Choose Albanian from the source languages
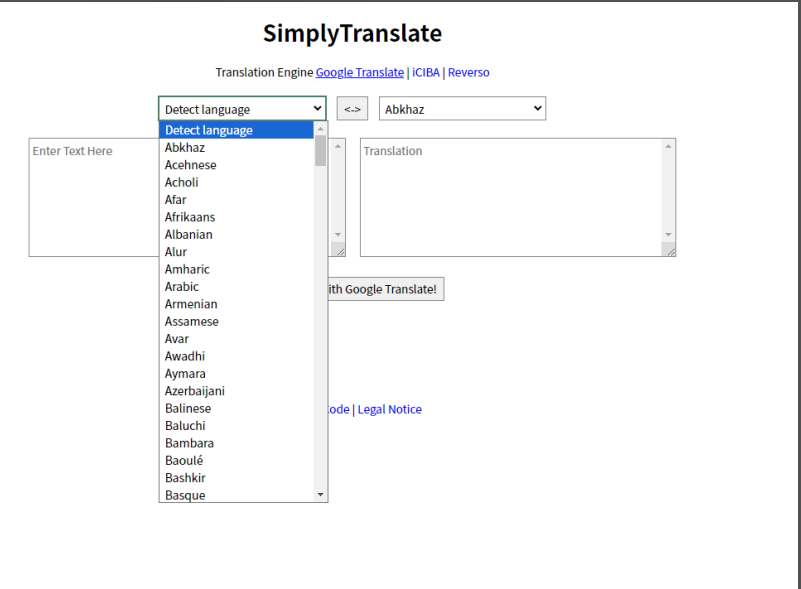Viewport: 801px width, 589px height. point(189,234)
